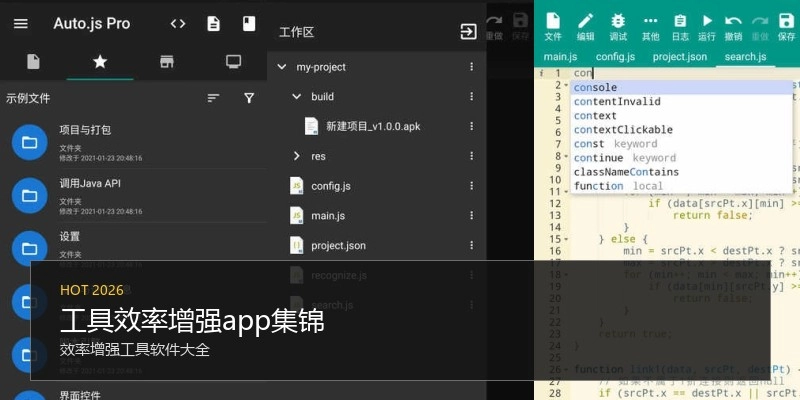This screenshot has height=400, width=800.
Task: Click the exit workspace icon beside 工作区
Action: click(468, 32)
